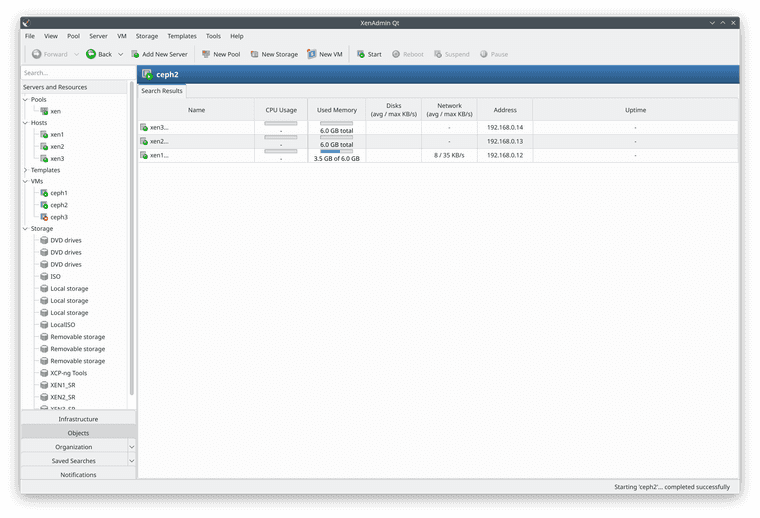Click the Add New Server toolbar icon

click(x=136, y=54)
